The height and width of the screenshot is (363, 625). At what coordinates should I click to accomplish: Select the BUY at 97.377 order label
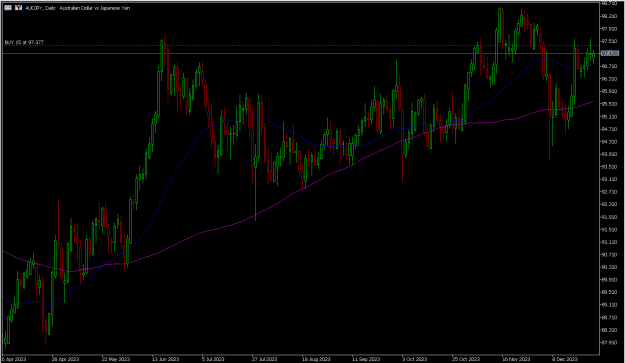pyautogui.click(x=24, y=42)
